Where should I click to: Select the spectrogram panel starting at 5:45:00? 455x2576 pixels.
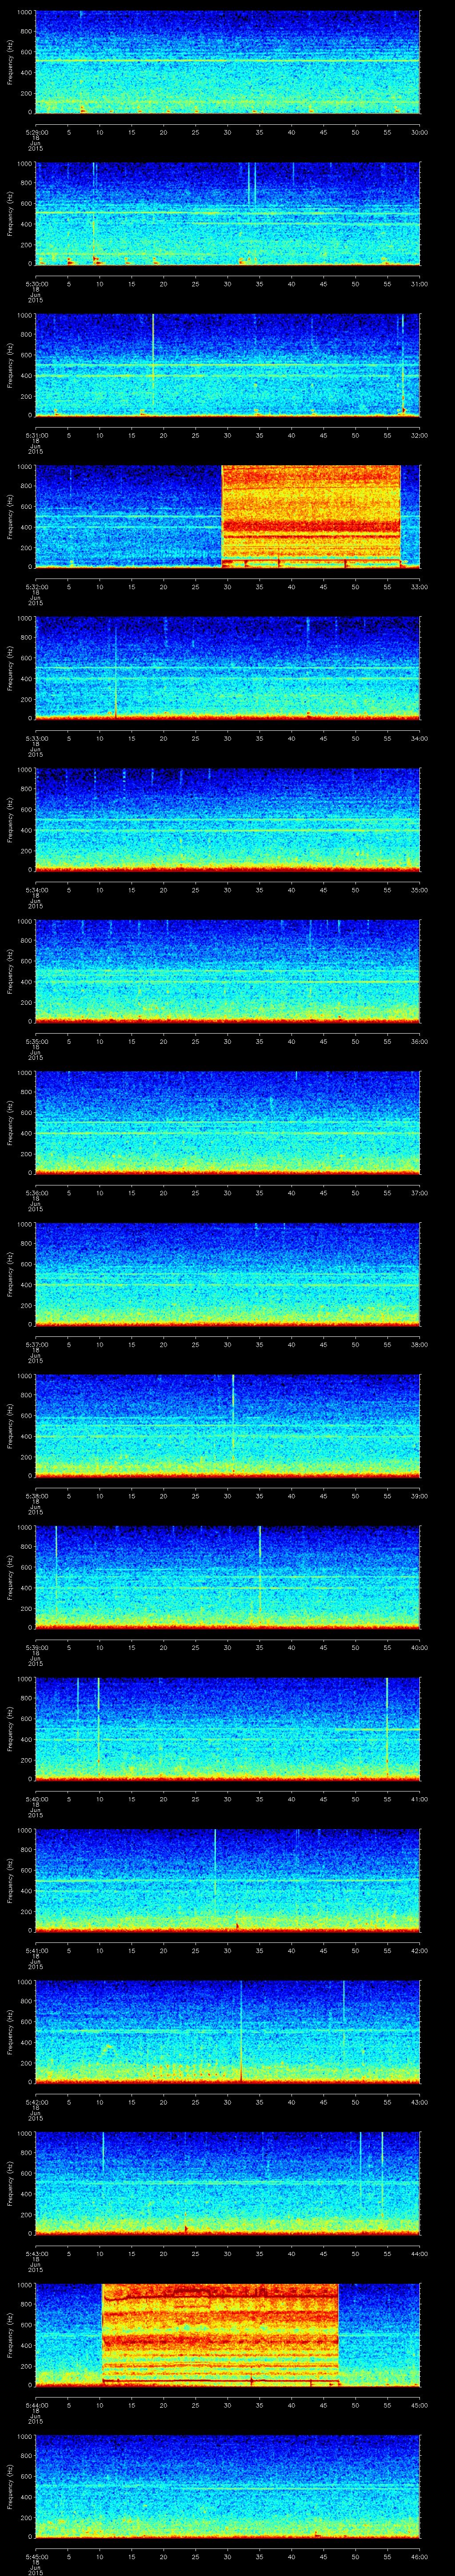click(227, 2486)
